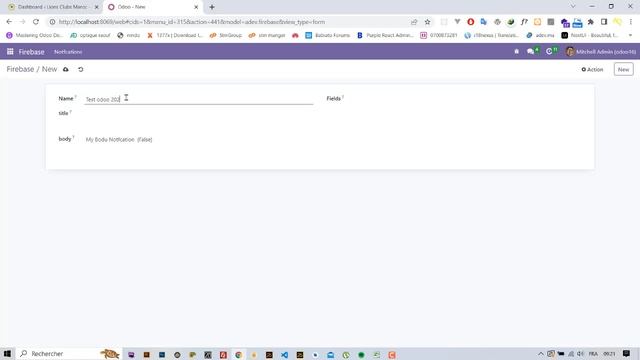640x360 pixels.
Task: Open the Windows notification center
Action: tap(627, 353)
